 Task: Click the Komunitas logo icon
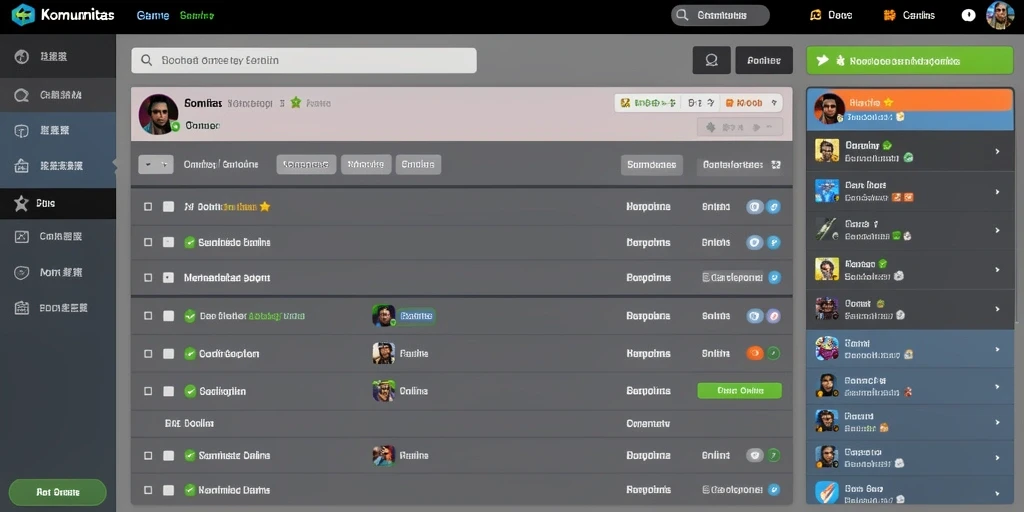click(23, 14)
